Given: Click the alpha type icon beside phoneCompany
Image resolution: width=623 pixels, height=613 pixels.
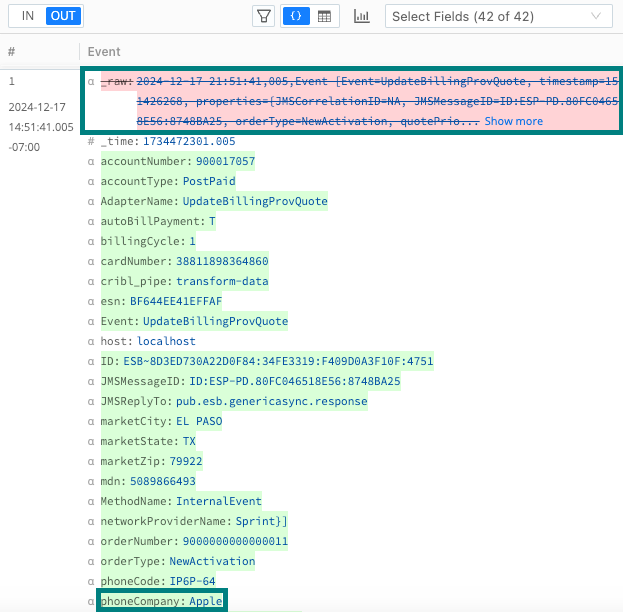Looking at the screenshot, I should (92, 601).
